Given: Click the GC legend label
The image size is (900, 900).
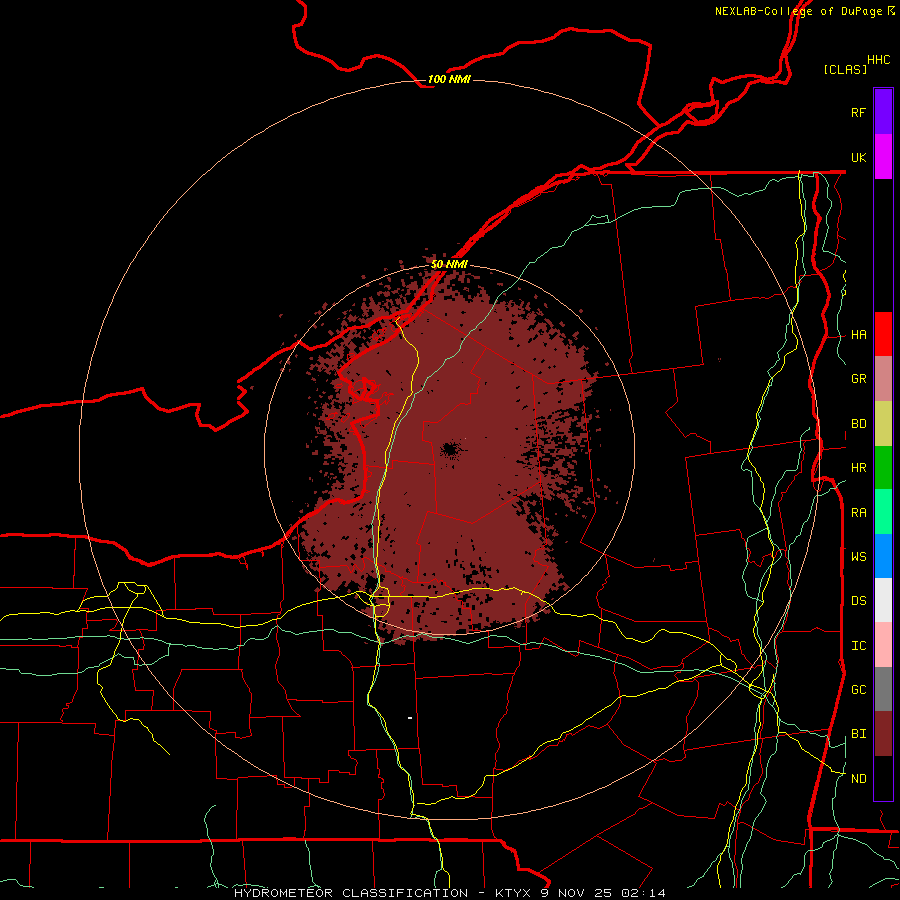Looking at the screenshot, I should [858, 690].
